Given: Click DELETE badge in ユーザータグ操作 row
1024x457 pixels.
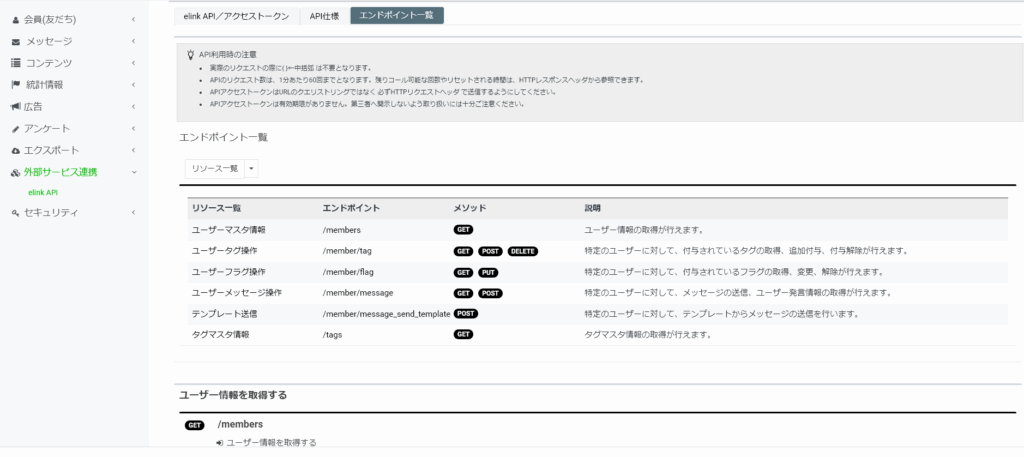Looking at the screenshot, I should point(522,251).
